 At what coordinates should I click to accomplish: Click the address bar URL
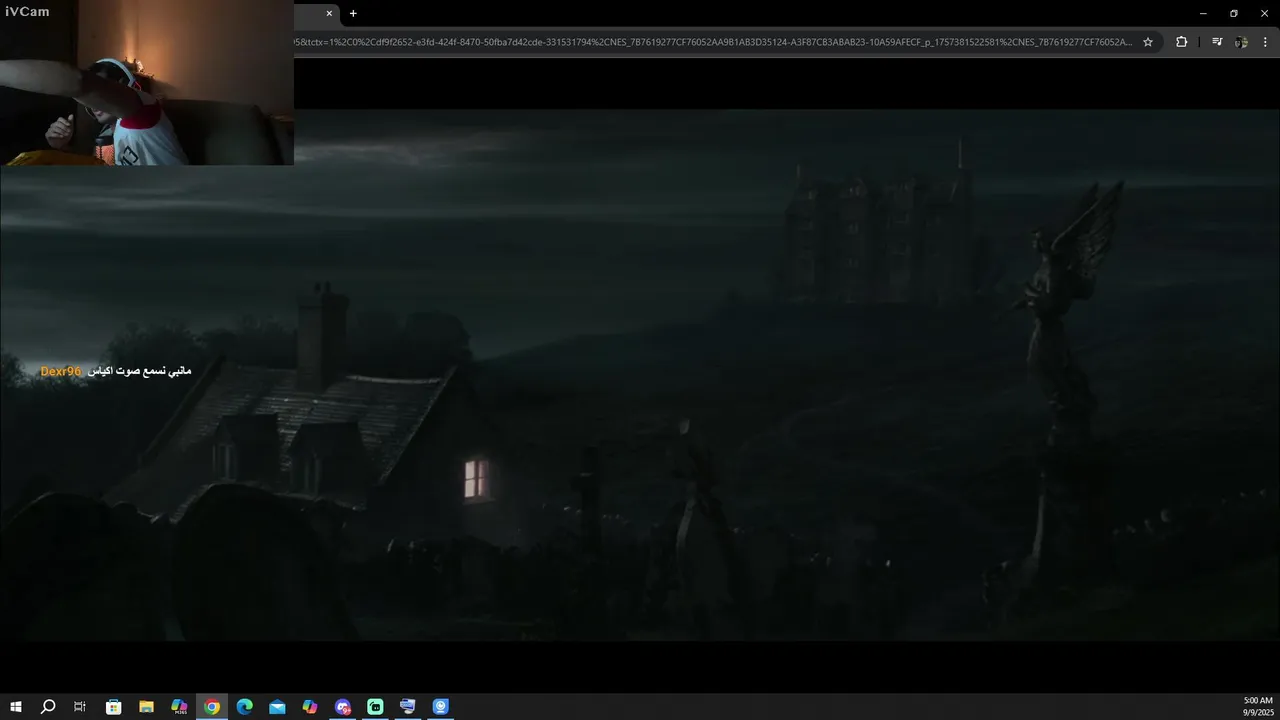(x=712, y=42)
